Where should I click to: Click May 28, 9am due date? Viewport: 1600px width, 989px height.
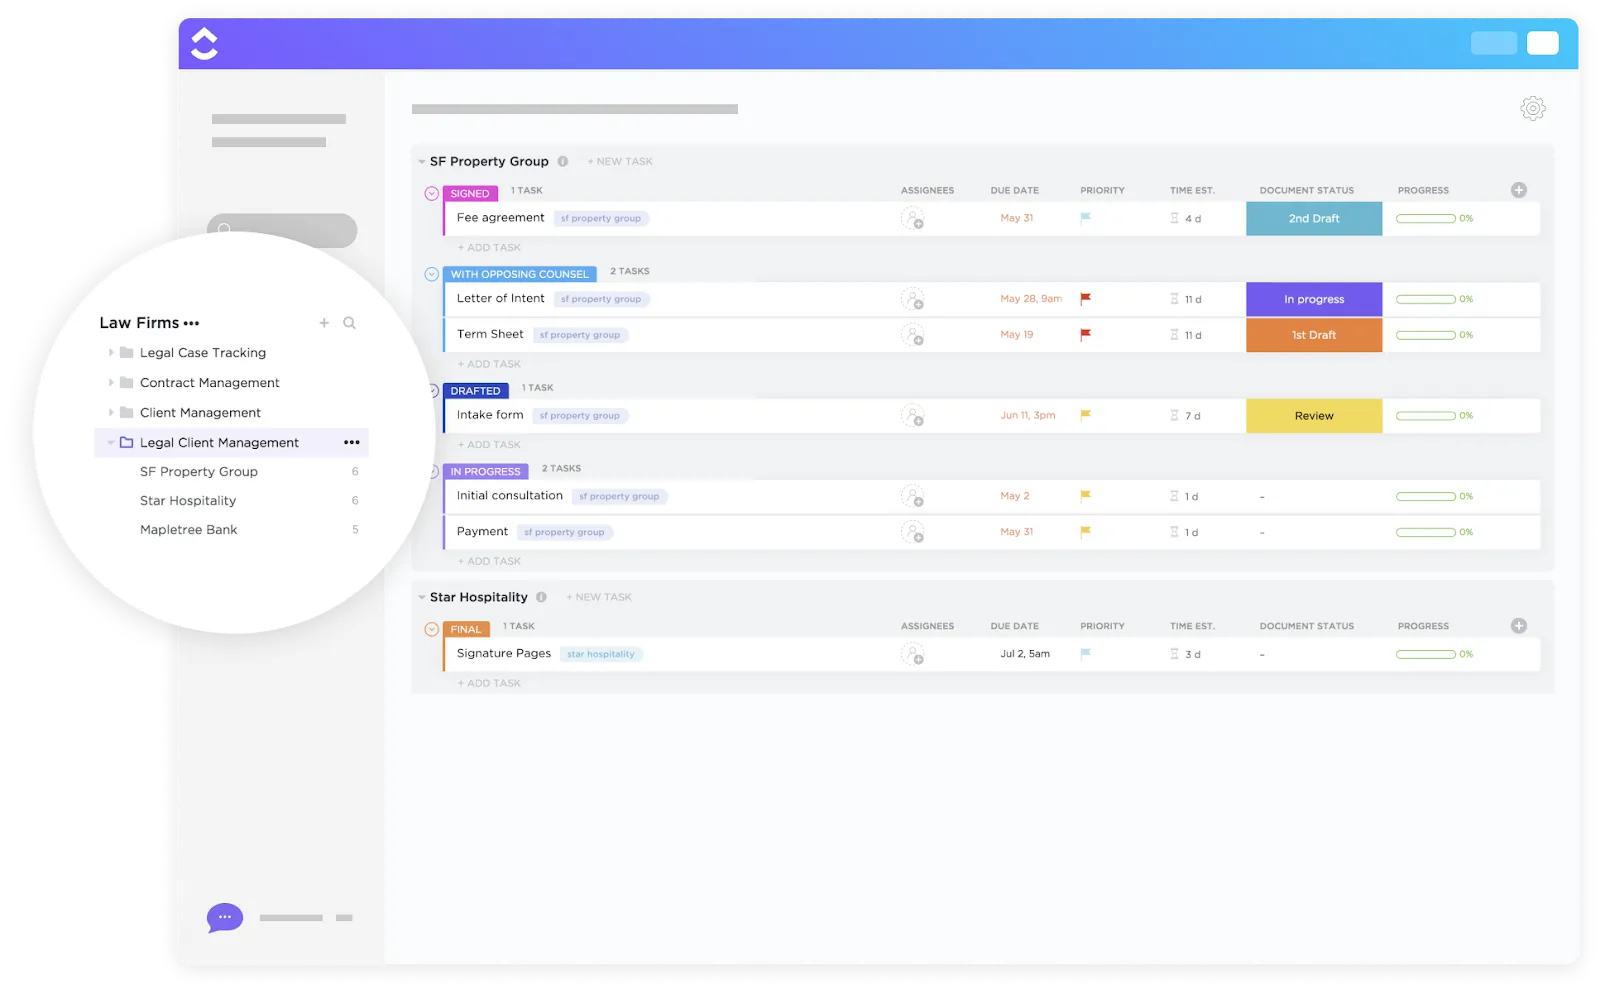[x=1031, y=299]
